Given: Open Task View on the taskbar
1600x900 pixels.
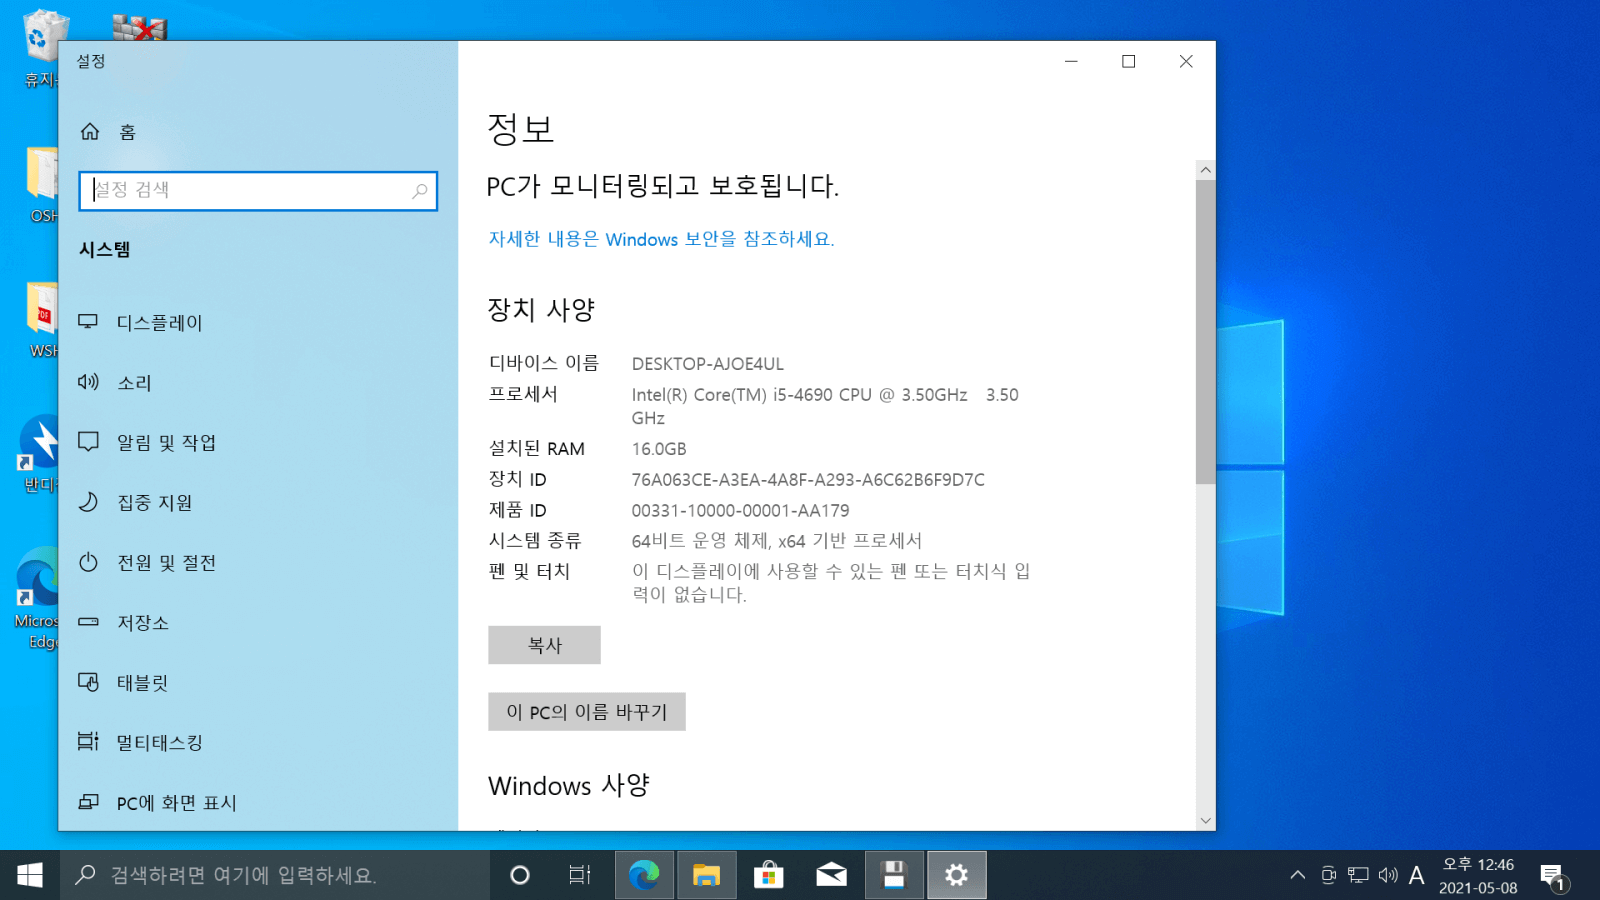Looking at the screenshot, I should tap(579, 875).
